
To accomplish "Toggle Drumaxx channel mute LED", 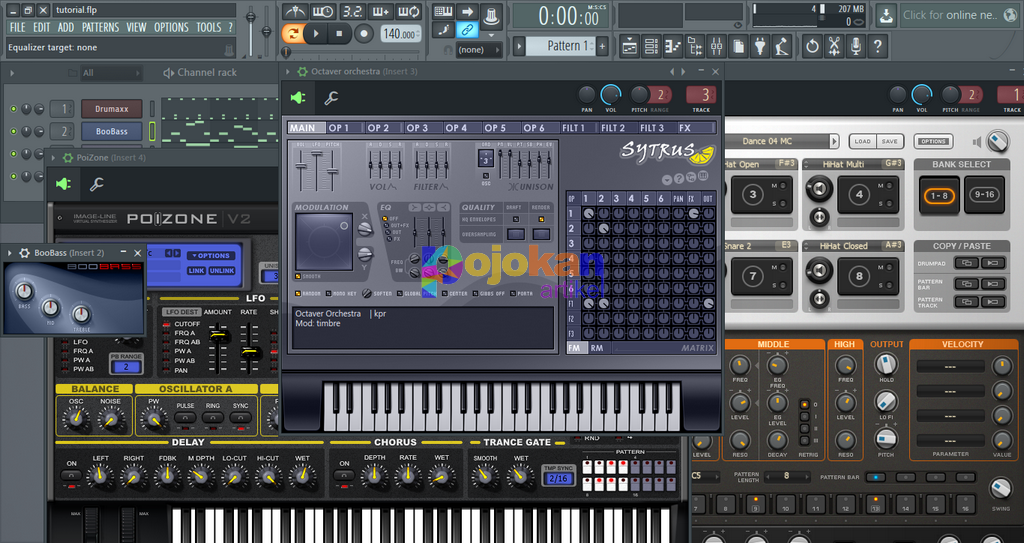I will click(x=13, y=109).
